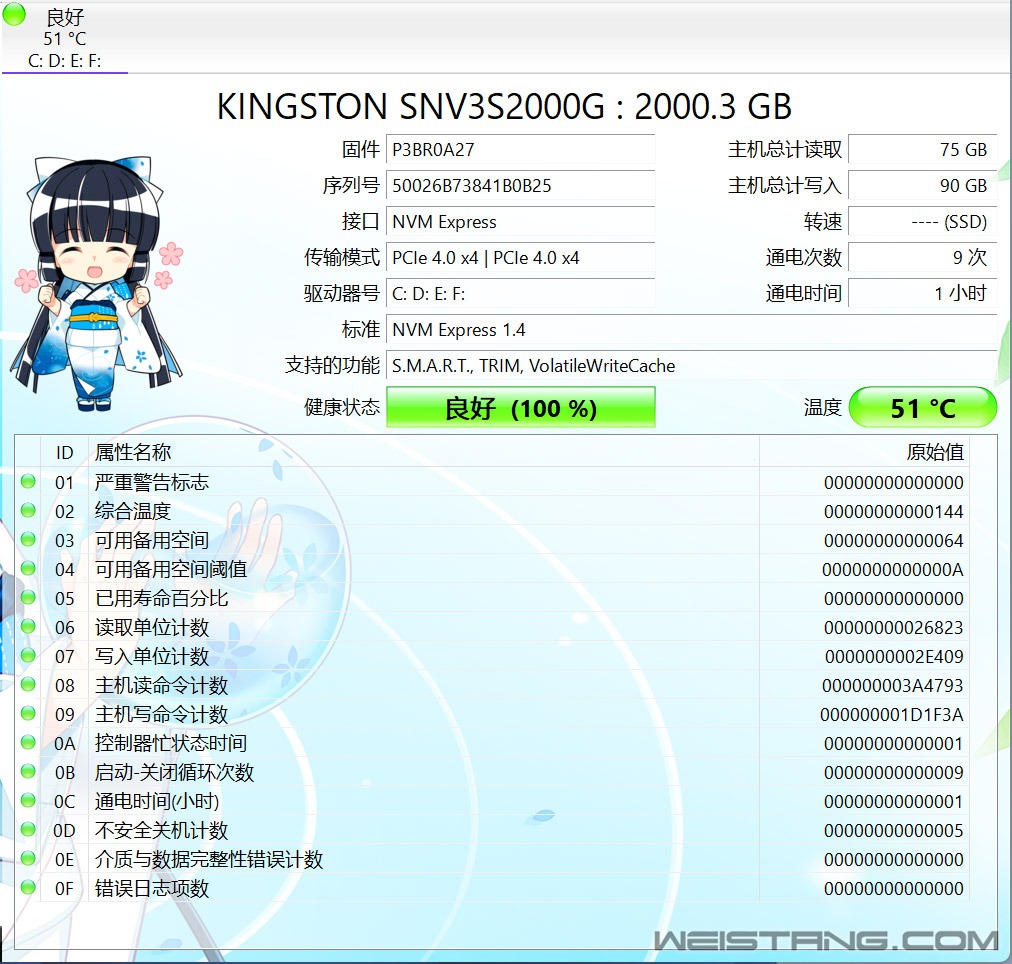Click the status orb for 严重警告标志 row
The width and height of the screenshot is (1012, 964).
(x=28, y=482)
